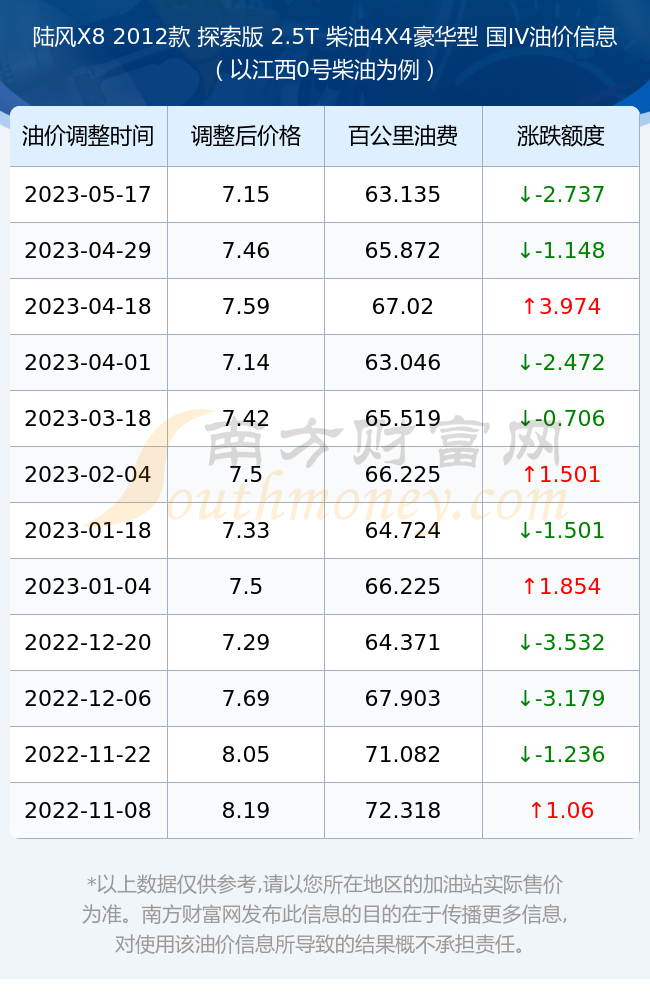
Task: Click the red up arrow beside 3.974
Action: click(x=529, y=307)
